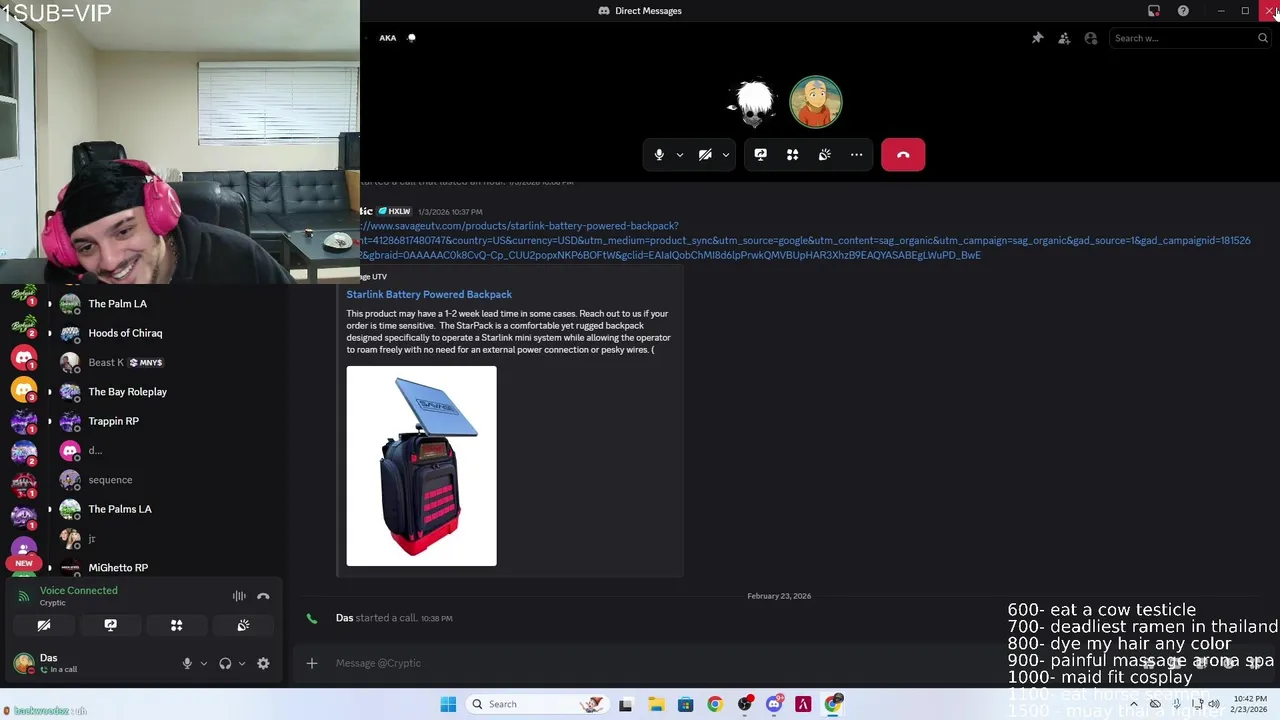Screen dimensions: 1280x720
Task: Open input device dropdown beside user mic
Action: pos(203,663)
